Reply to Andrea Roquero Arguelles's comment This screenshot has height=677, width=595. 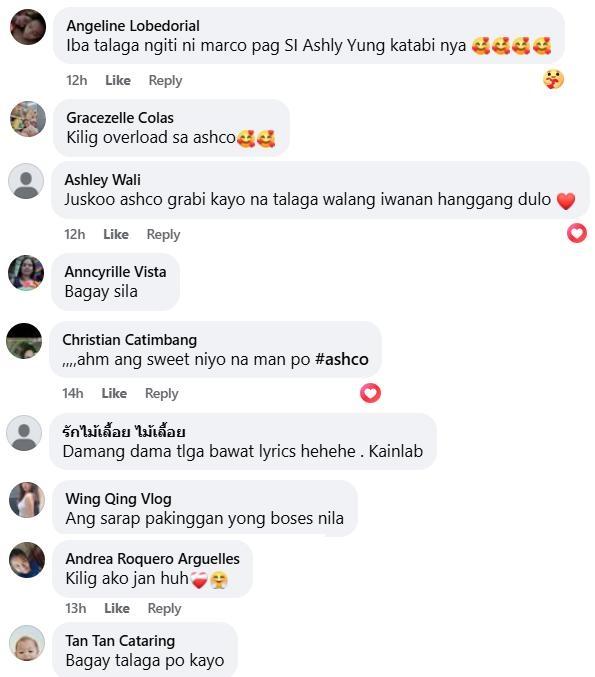click(x=165, y=608)
